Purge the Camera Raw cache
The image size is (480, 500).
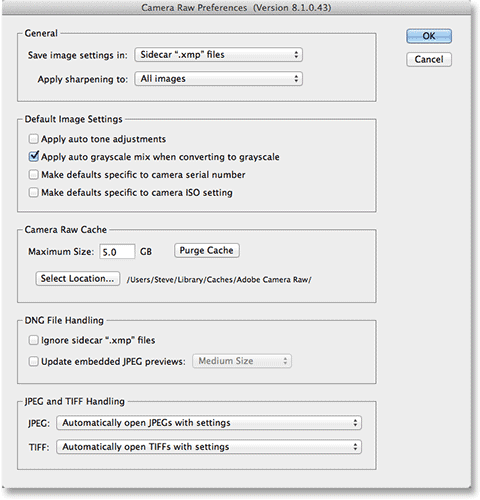[207, 250]
